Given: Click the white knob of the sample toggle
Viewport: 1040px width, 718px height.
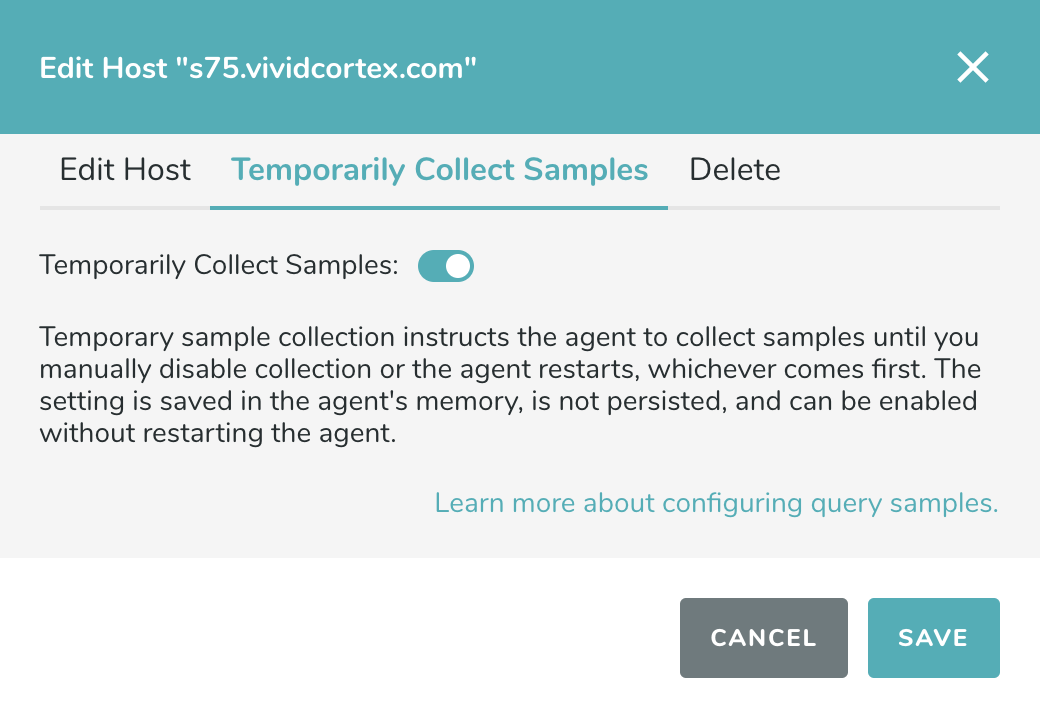Looking at the screenshot, I should coord(458,266).
